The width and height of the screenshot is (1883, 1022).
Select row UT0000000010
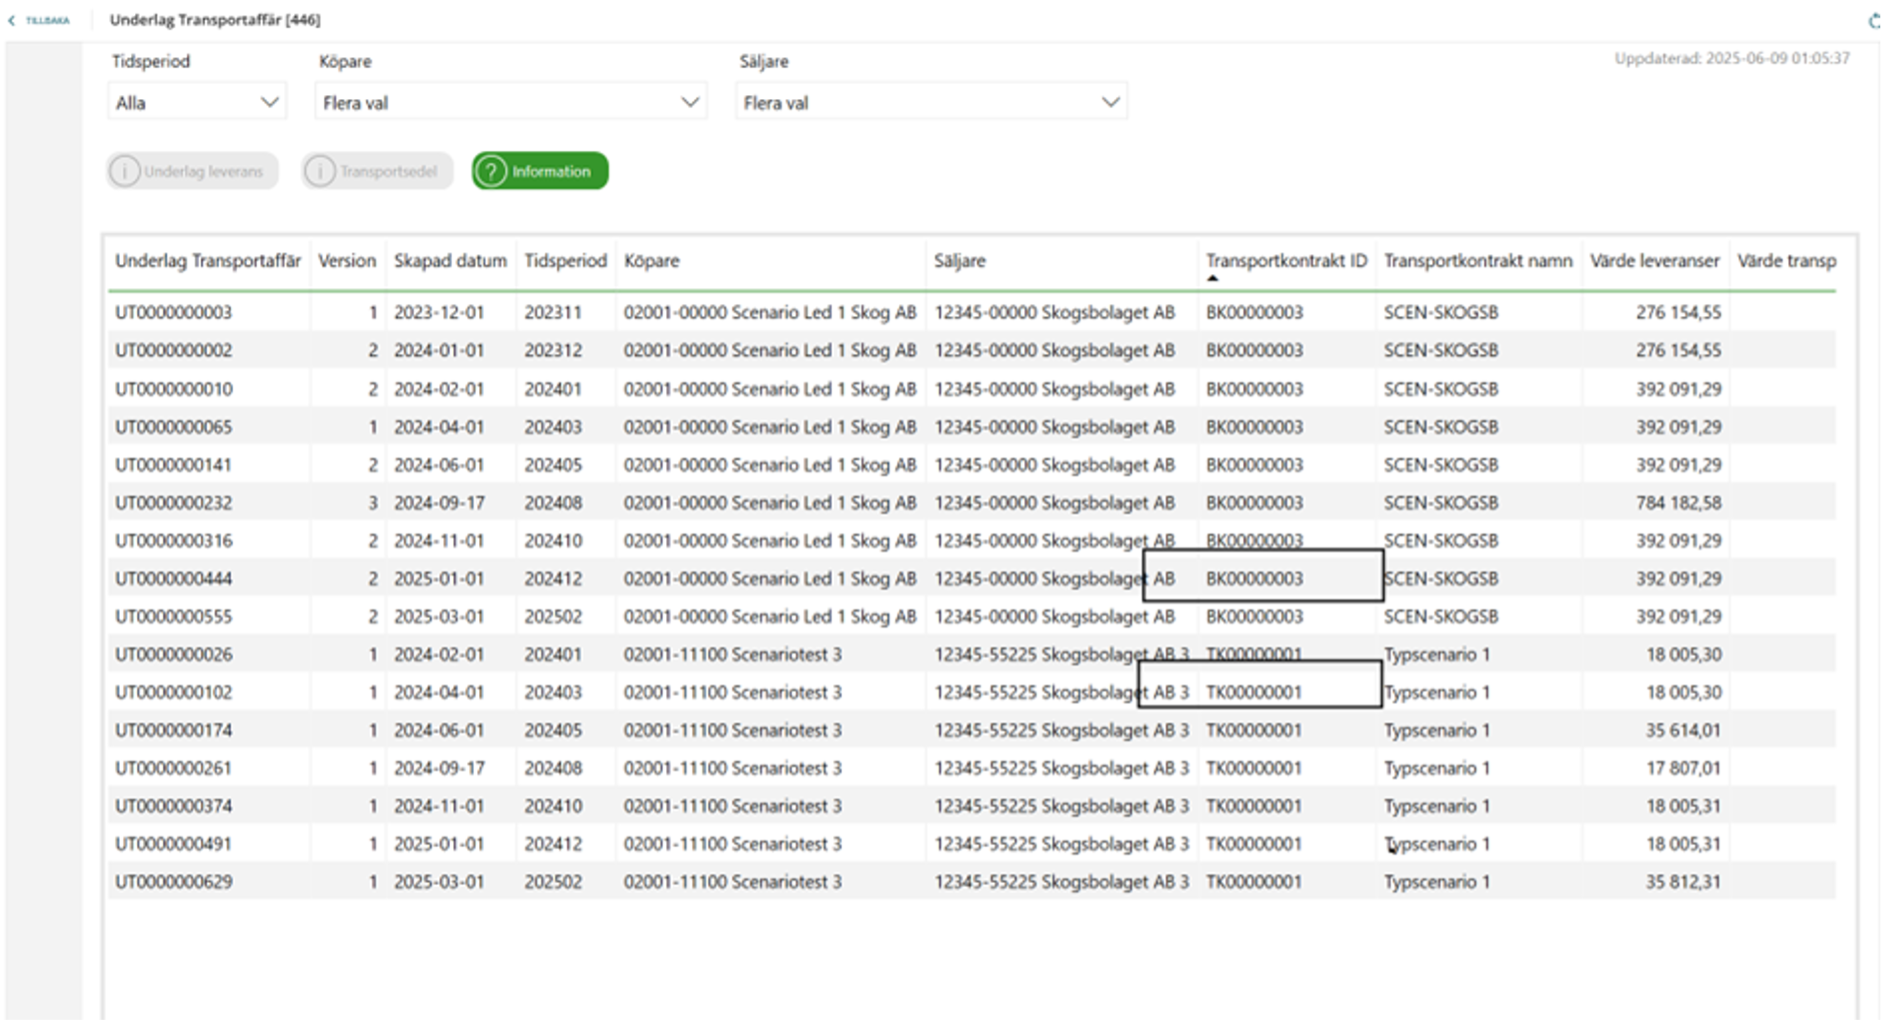pyautogui.click(x=972, y=388)
